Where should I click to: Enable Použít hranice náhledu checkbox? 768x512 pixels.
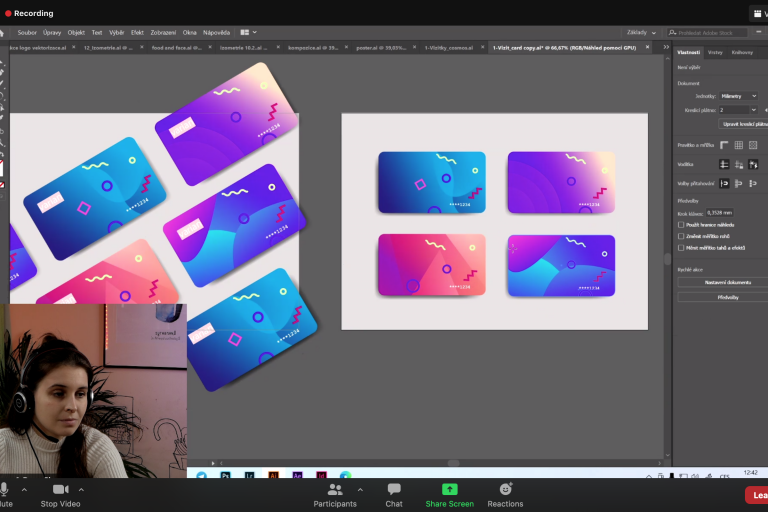click(x=681, y=225)
